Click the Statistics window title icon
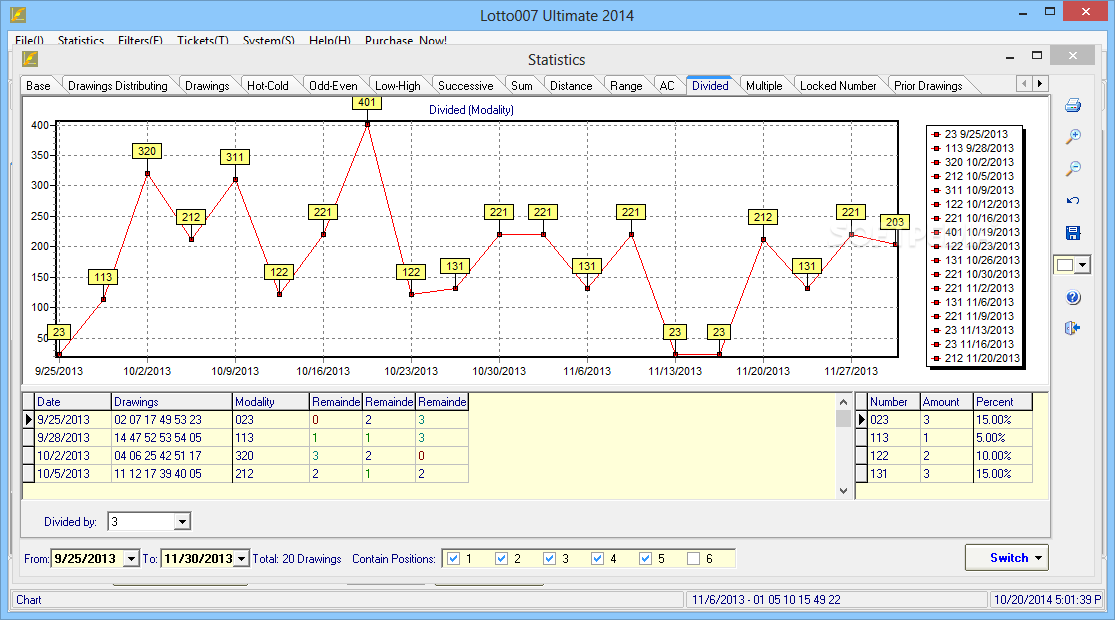This screenshot has height=620, width=1115. pos(30,59)
